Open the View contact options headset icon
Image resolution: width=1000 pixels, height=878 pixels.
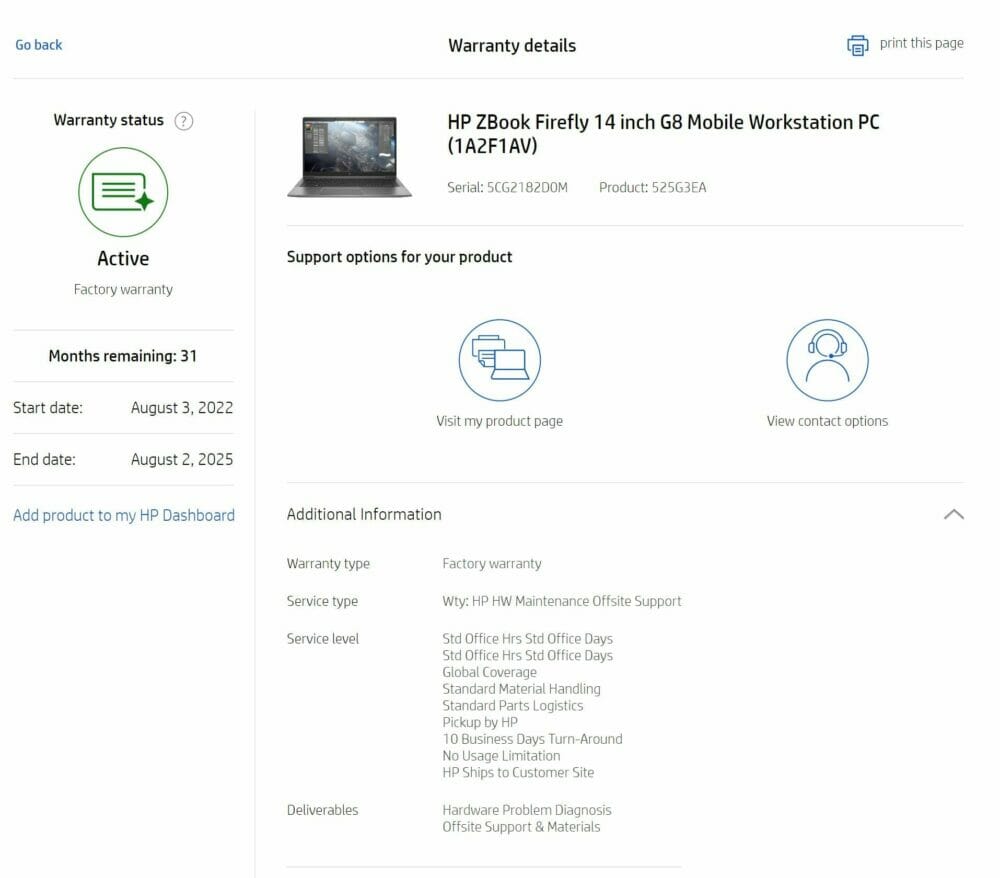pos(827,360)
